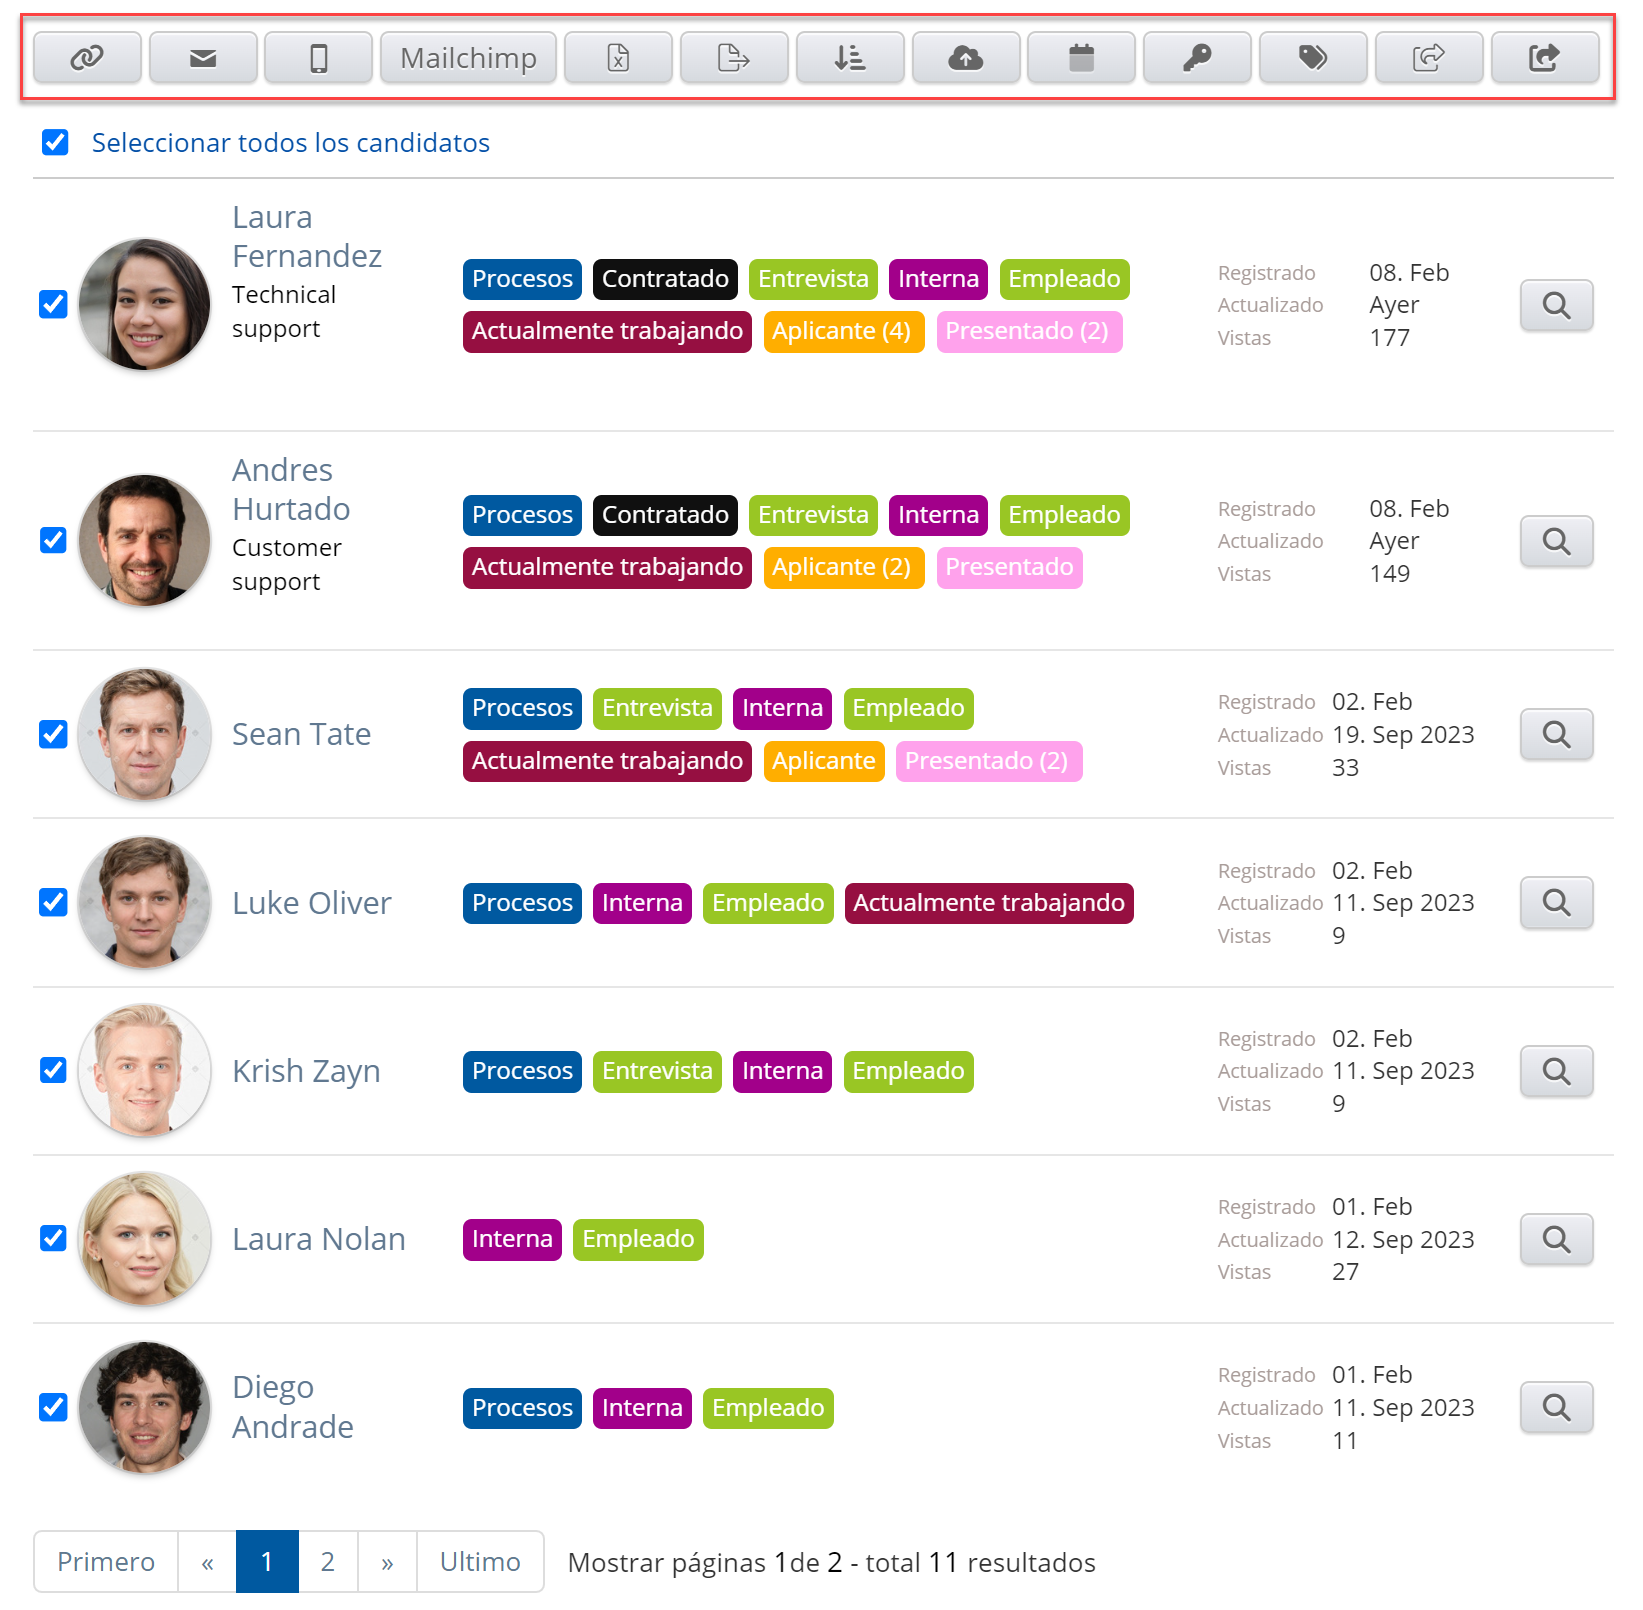Click Laura Nolan's profile photo
The width and height of the screenshot is (1643, 1610).
click(x=145, y=1240)
